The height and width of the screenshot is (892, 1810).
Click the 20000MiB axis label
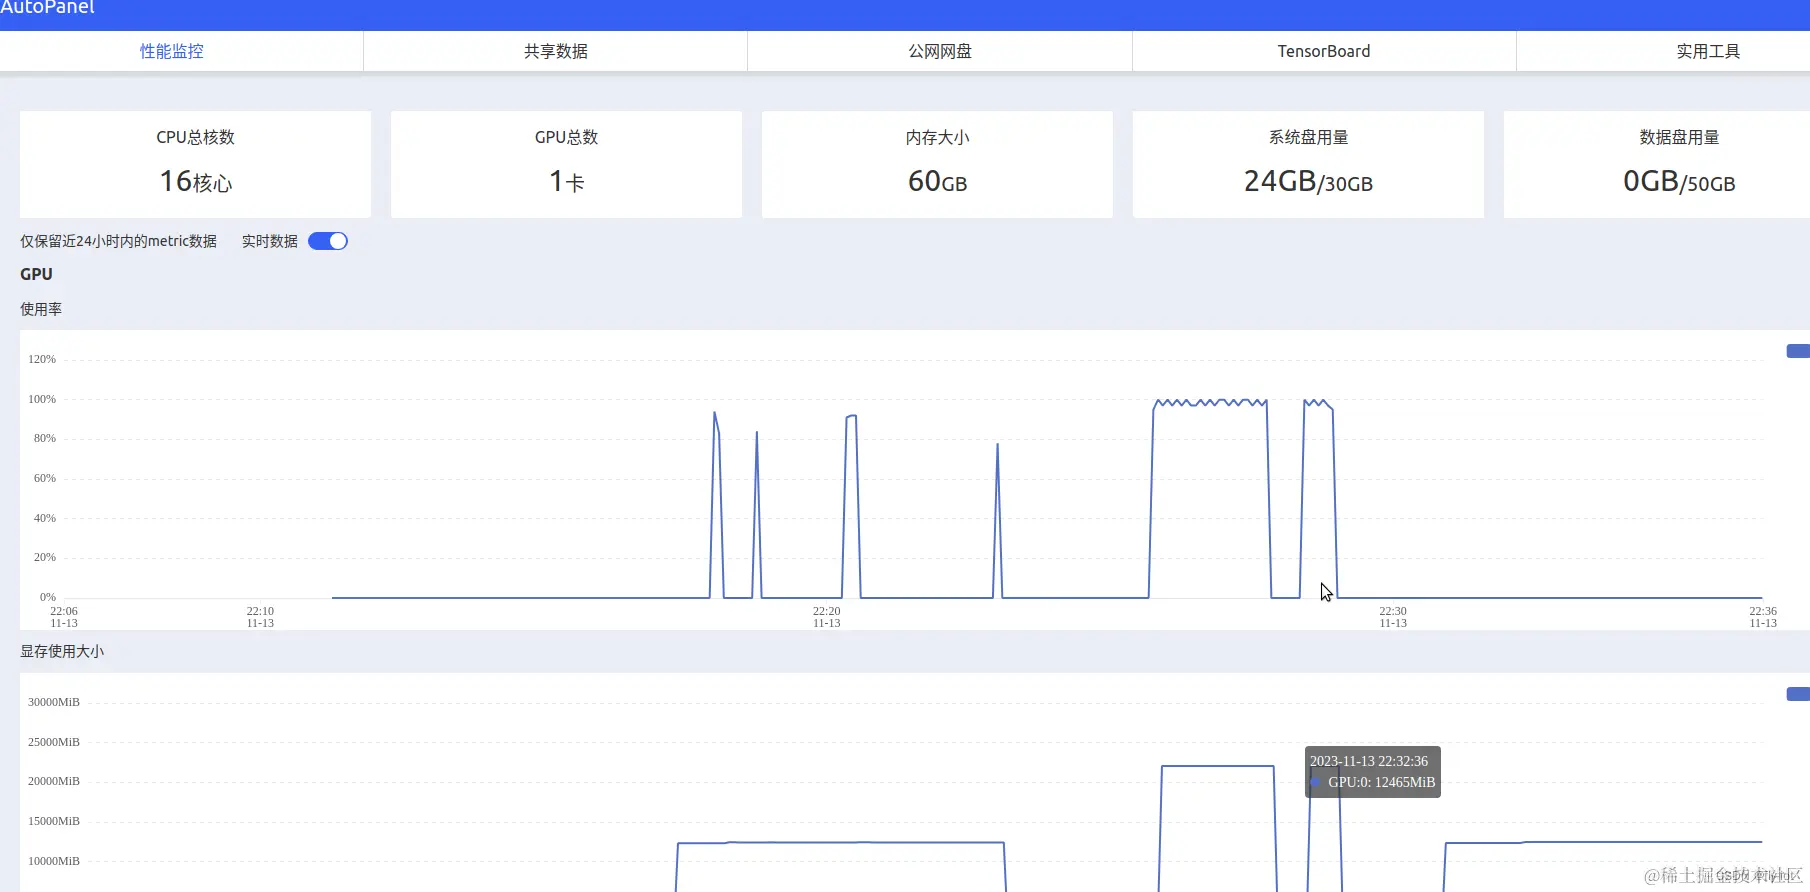click(x=54, y=781)
